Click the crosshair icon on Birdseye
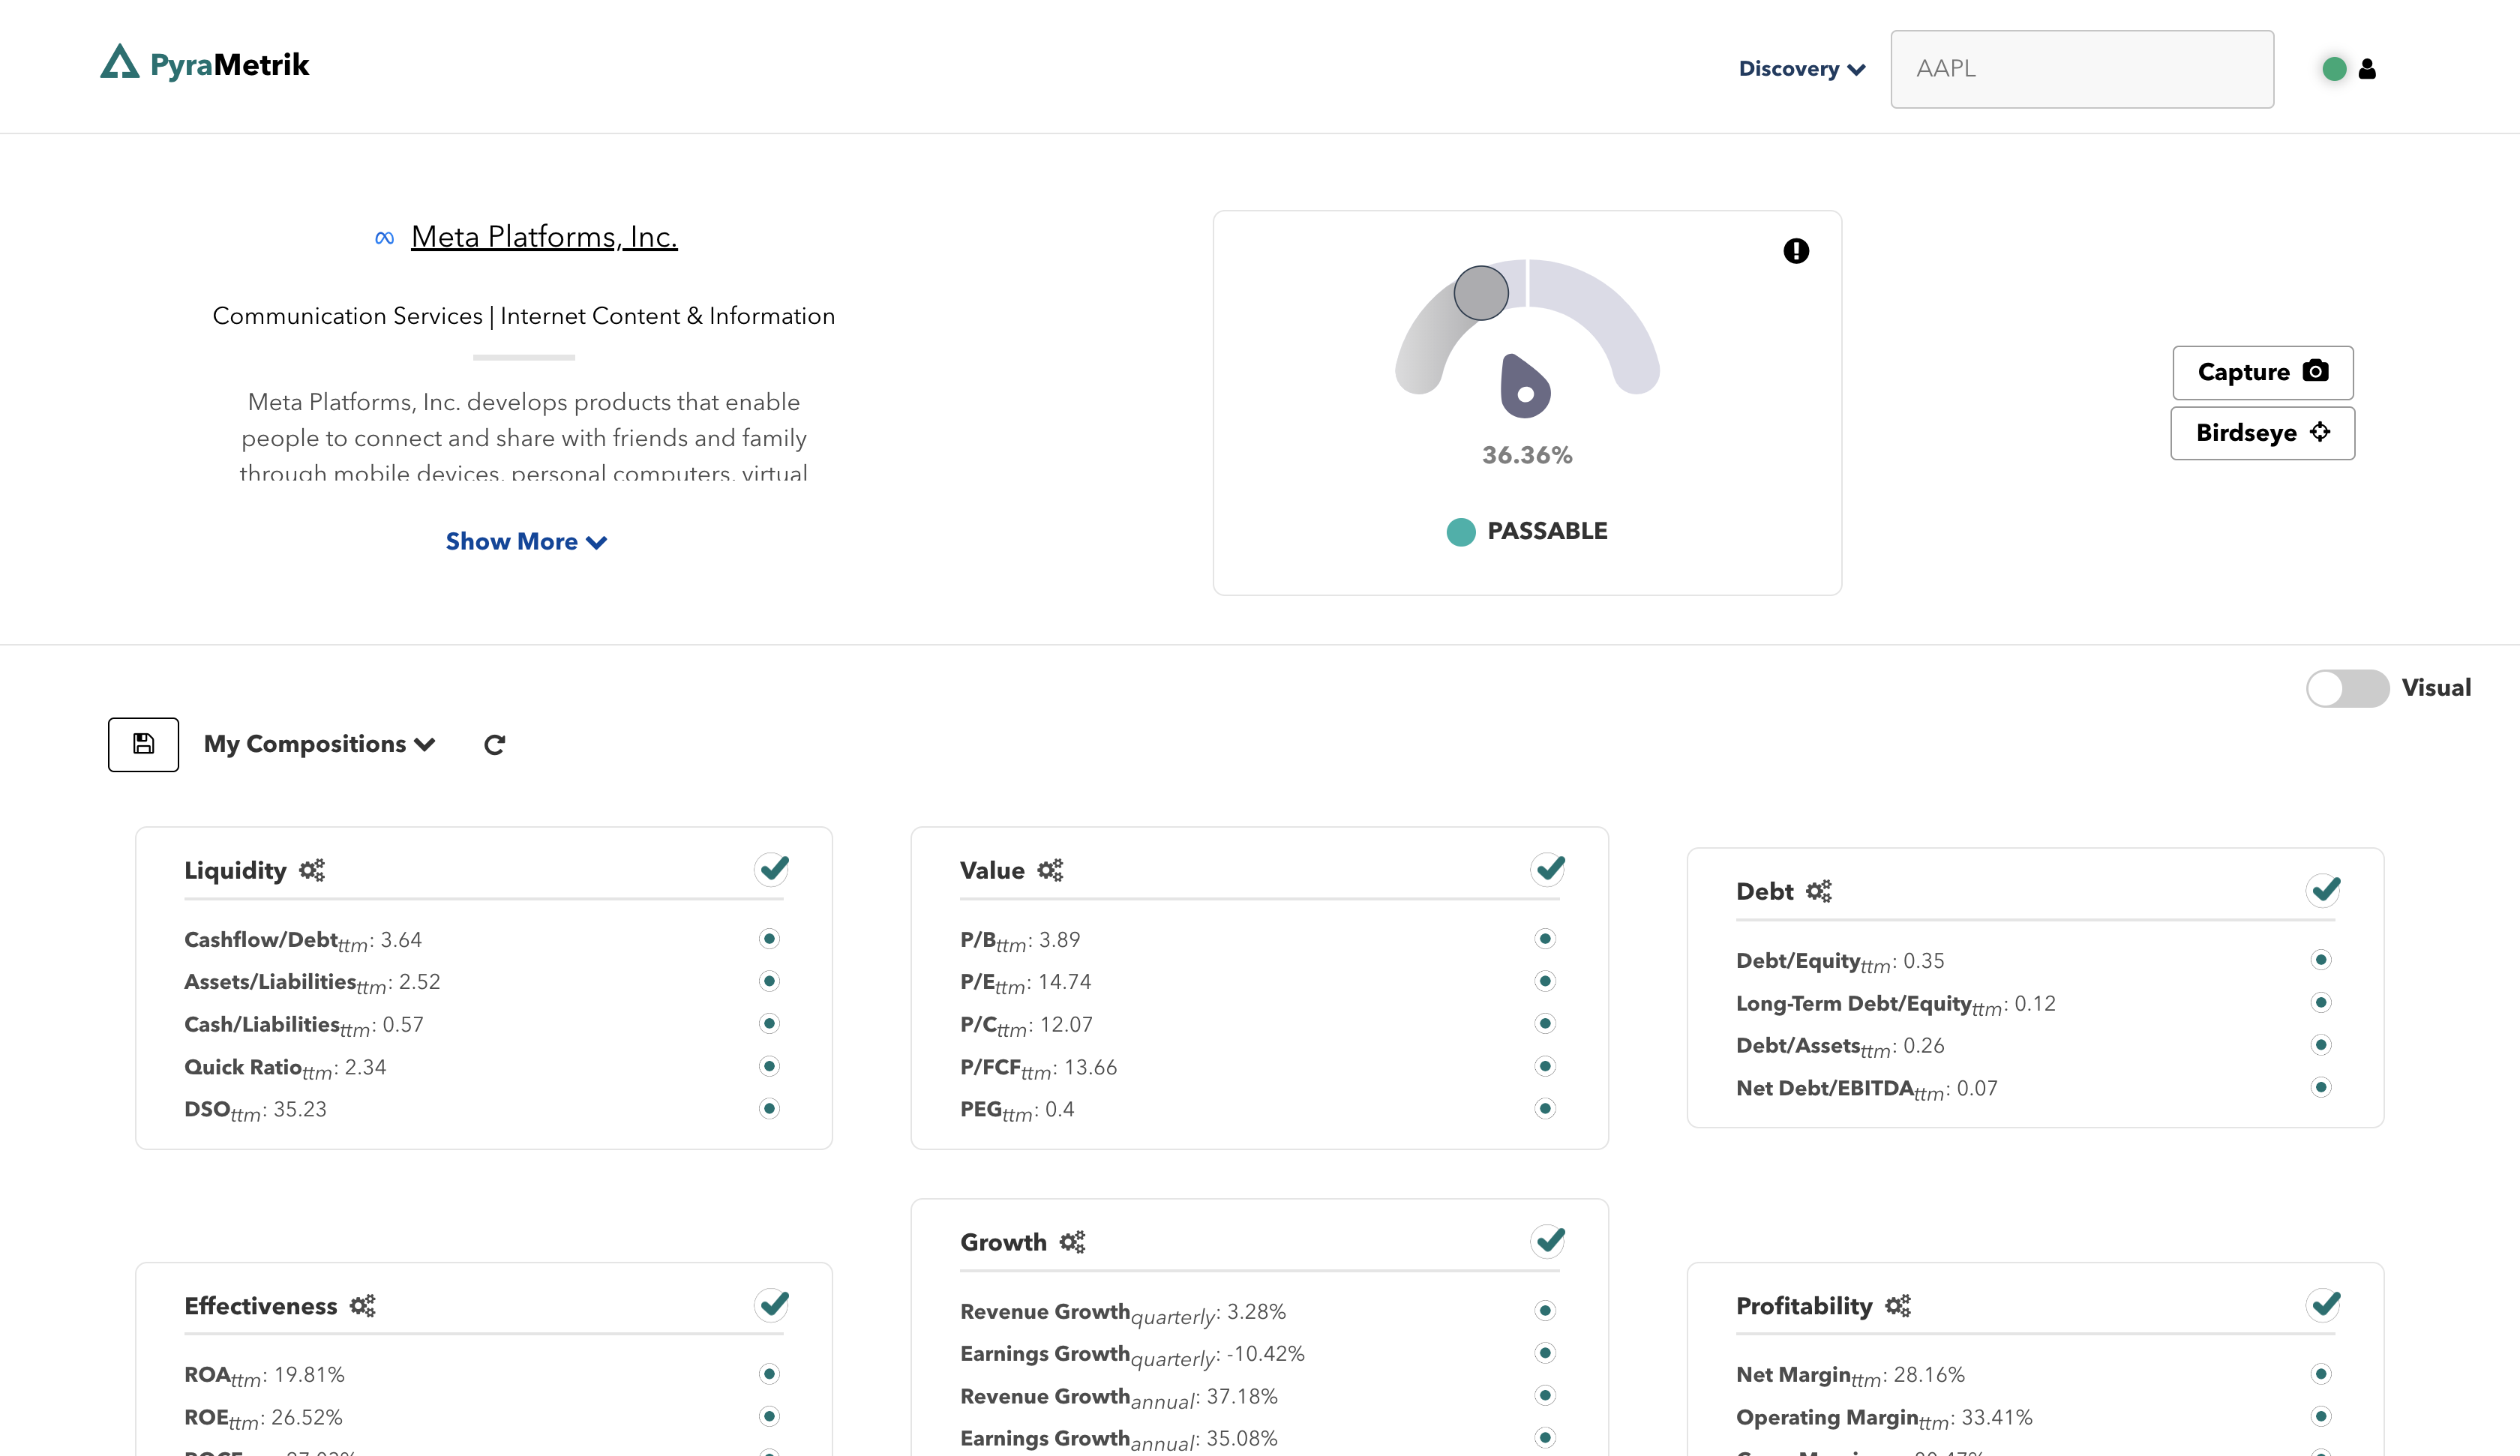 click(x=2320, y=432)
